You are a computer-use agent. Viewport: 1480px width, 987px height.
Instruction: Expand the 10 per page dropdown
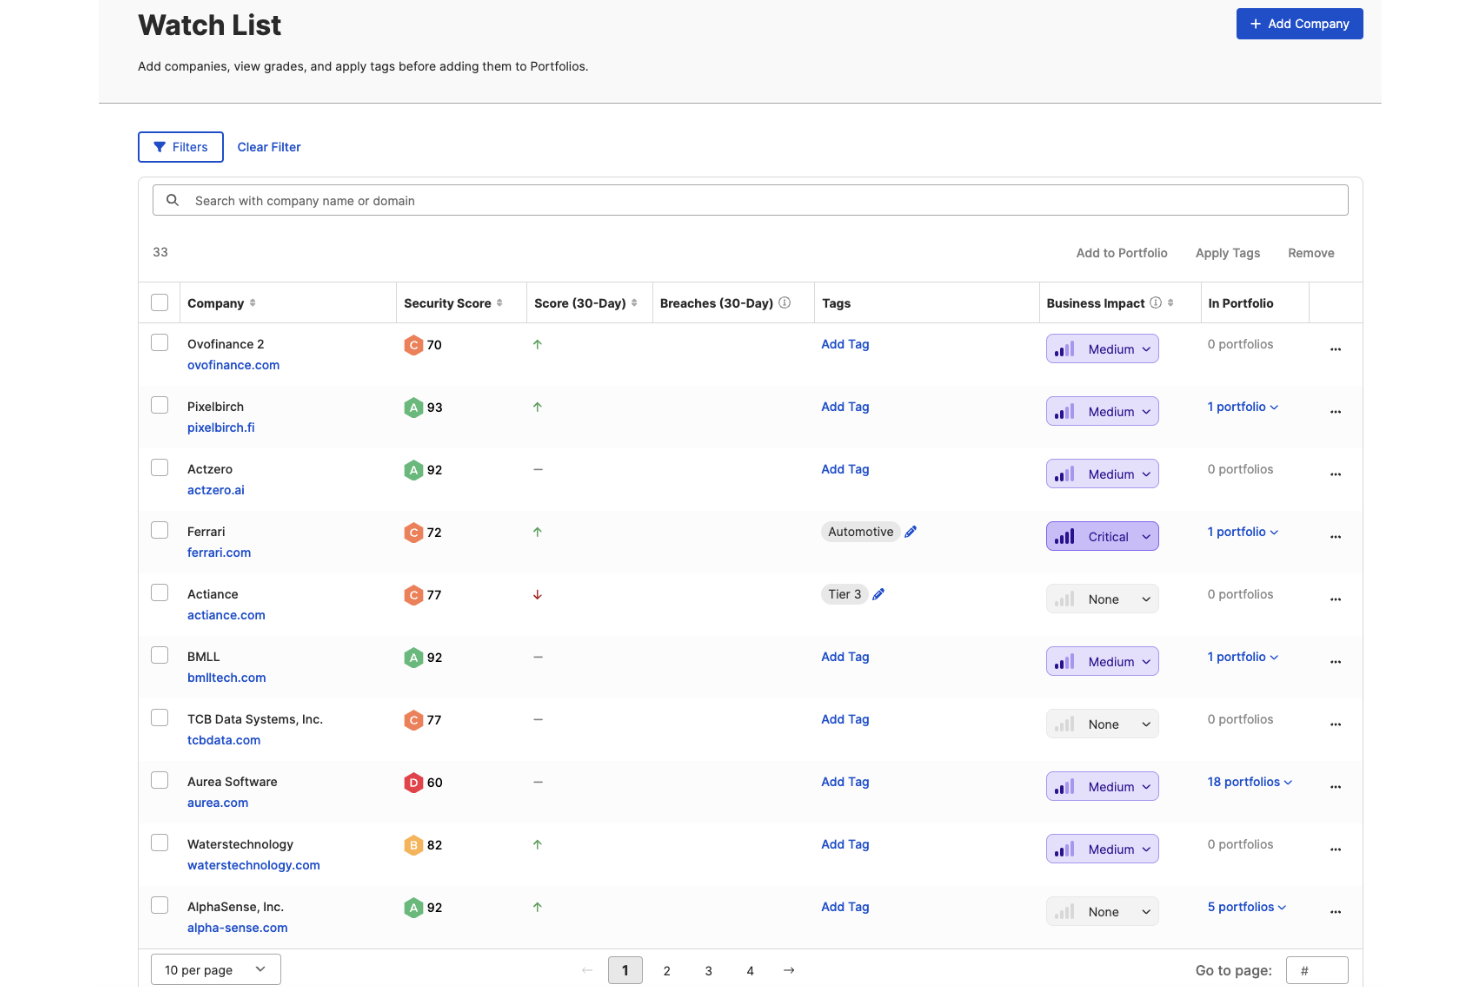[215, 969]
